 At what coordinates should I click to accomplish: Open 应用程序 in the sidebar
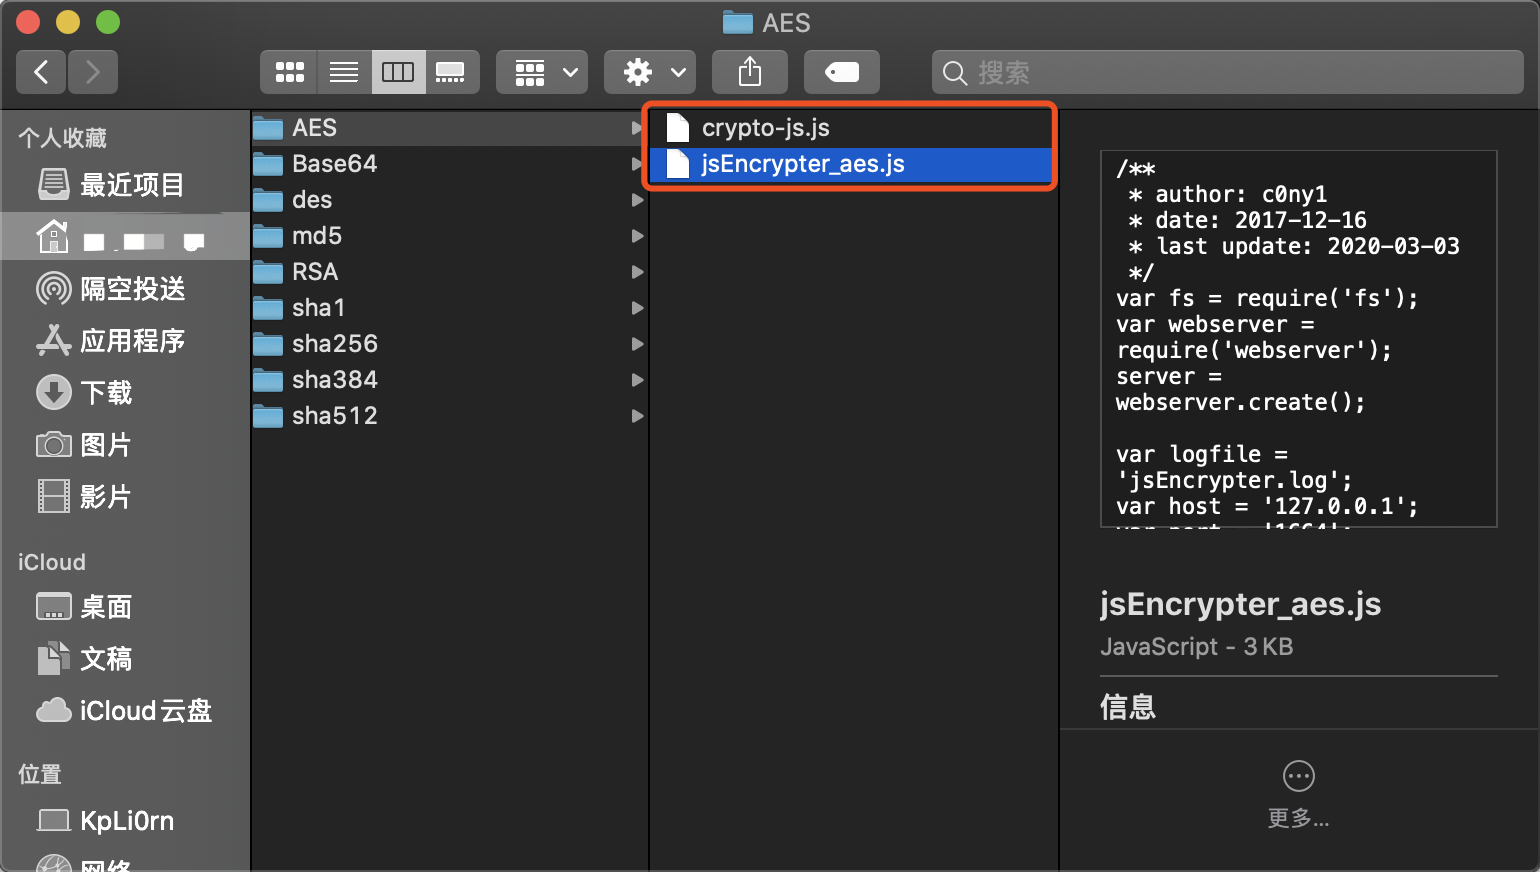pos(125,341)
